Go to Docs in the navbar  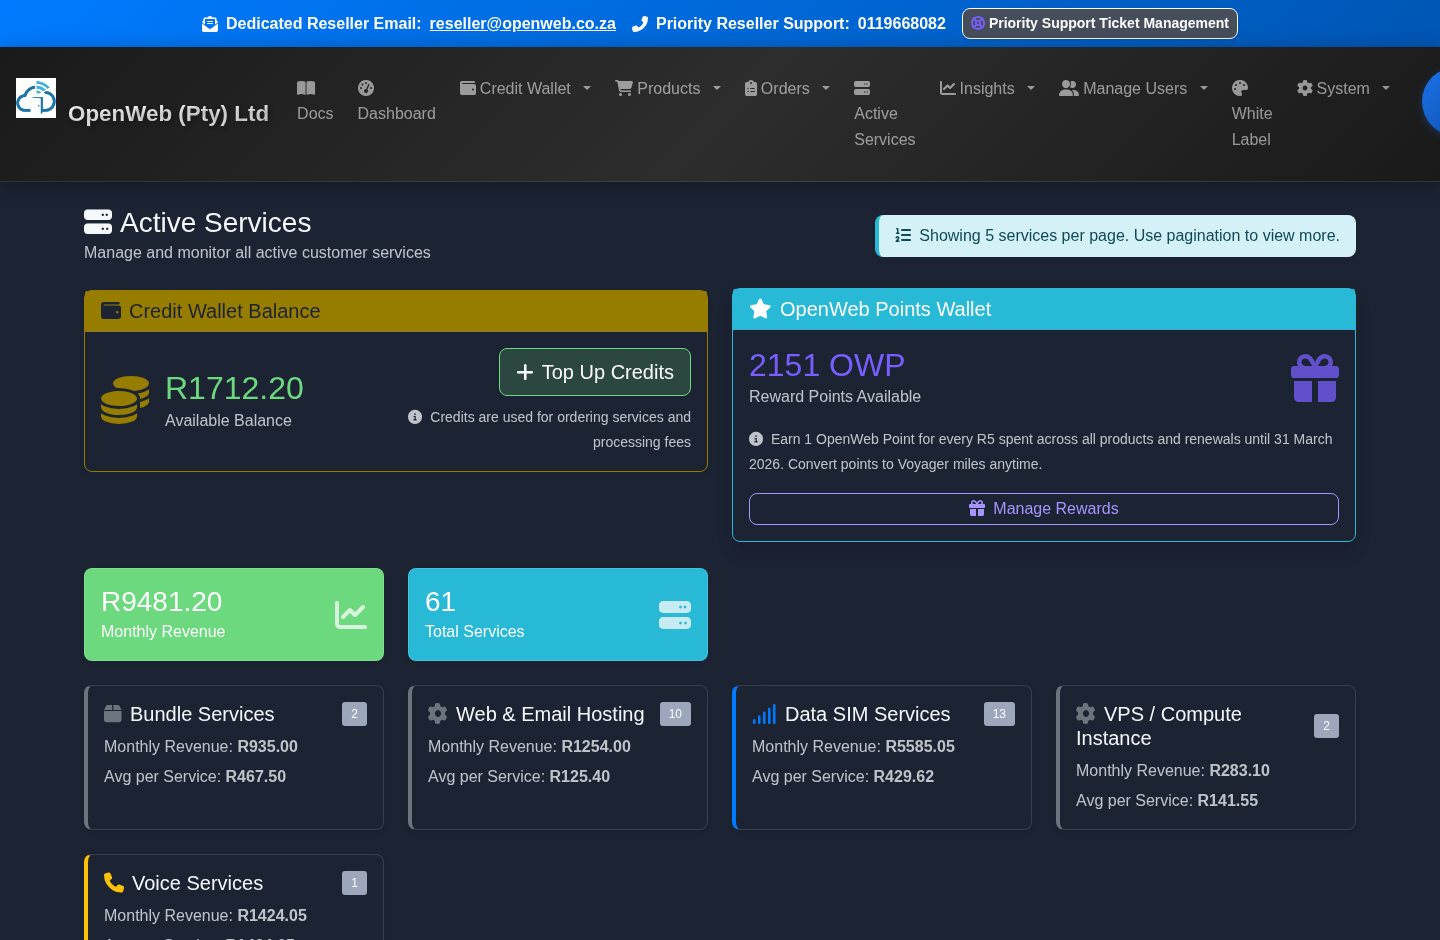[315, 101]
